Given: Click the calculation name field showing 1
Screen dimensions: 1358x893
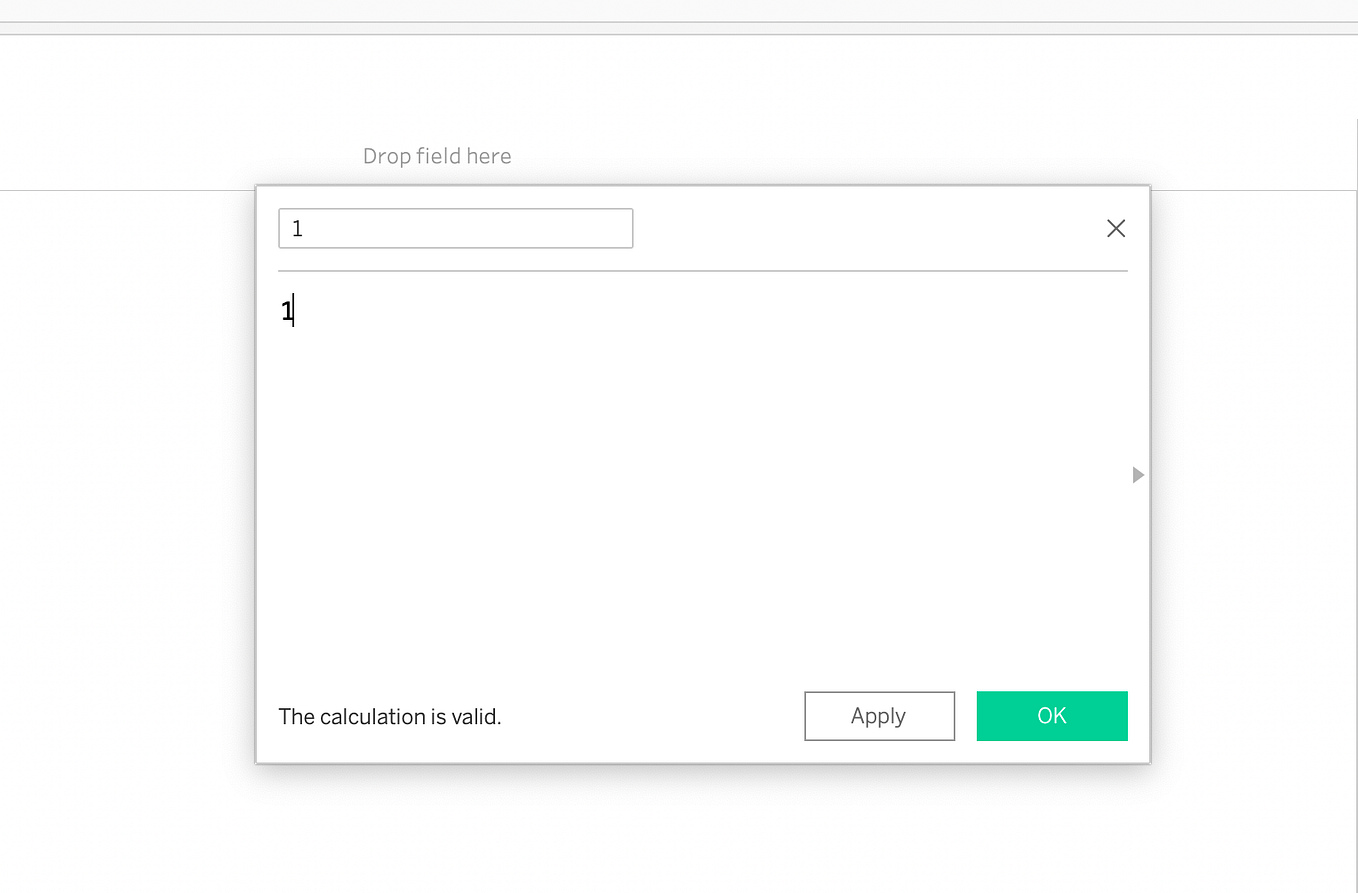Looking at the screenshot, I should pos(455,228).
